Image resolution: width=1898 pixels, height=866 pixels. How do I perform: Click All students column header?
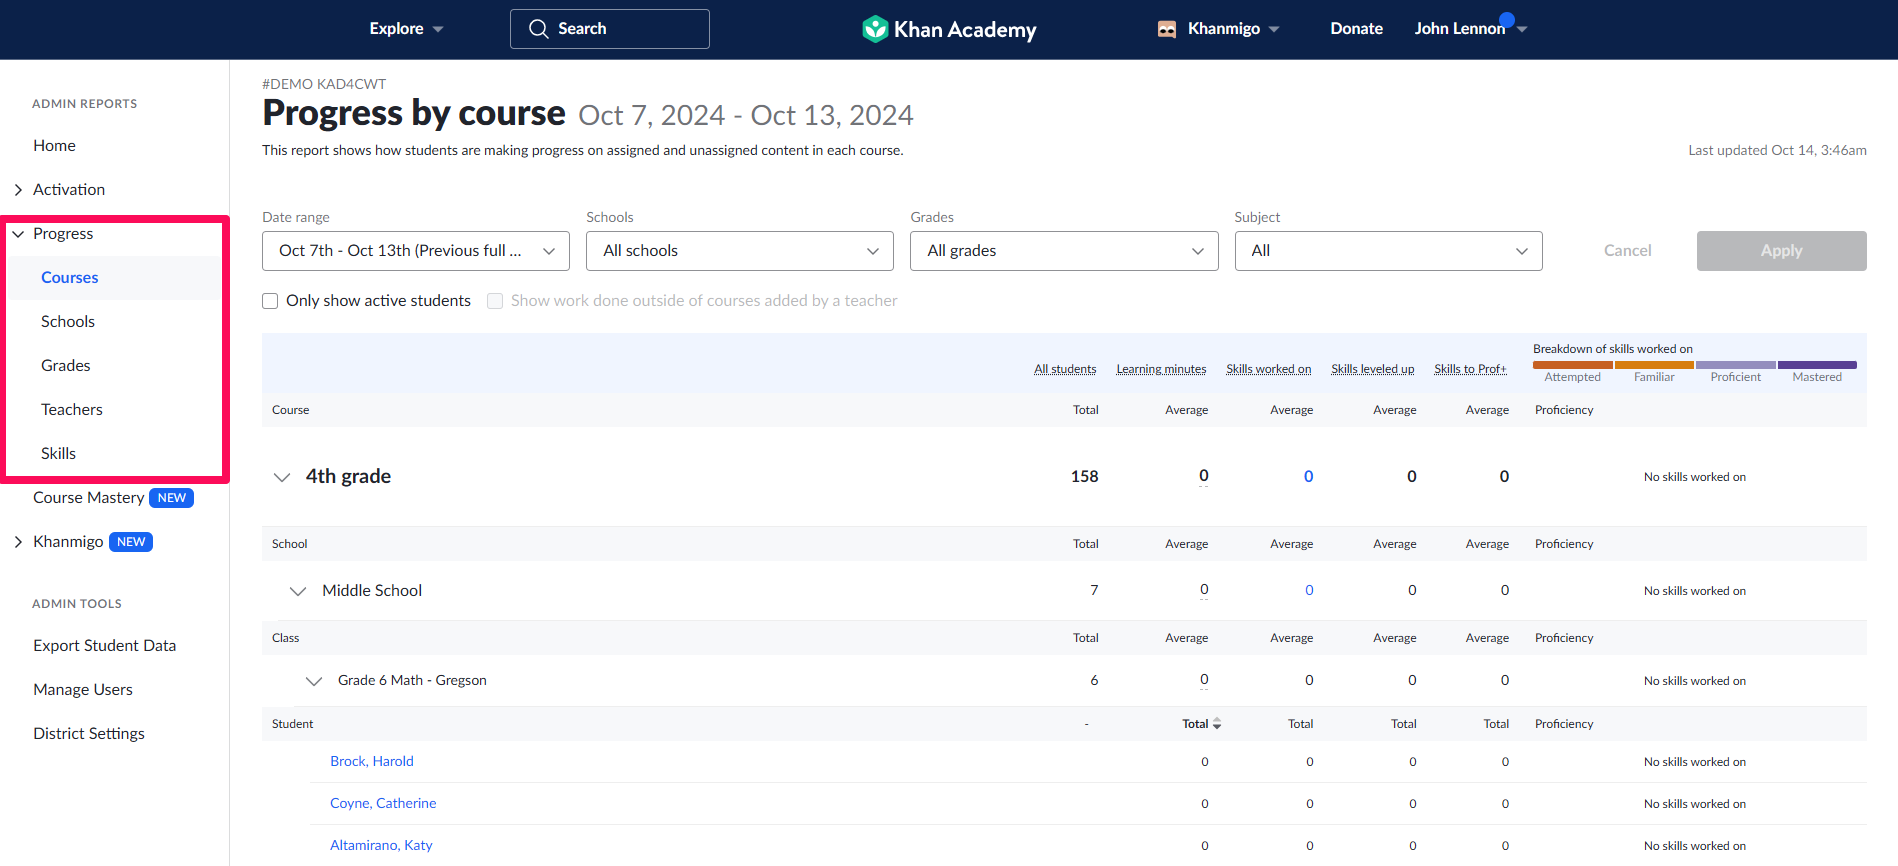click(1065, 370)
